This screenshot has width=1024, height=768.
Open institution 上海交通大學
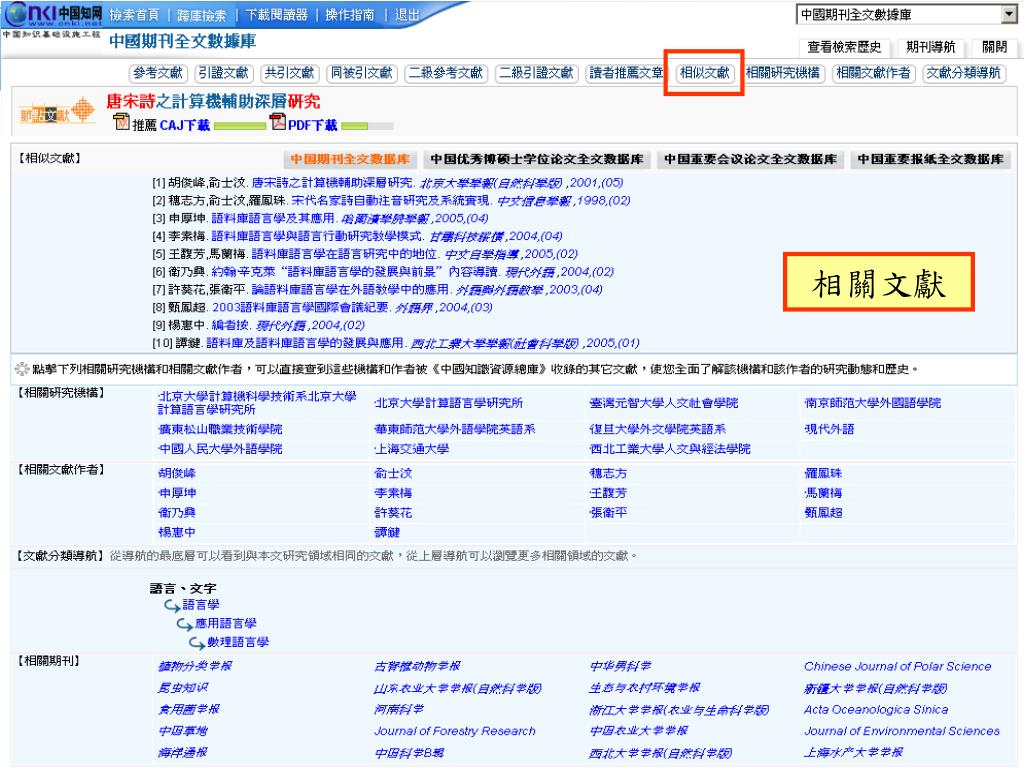tap(411, 449)
